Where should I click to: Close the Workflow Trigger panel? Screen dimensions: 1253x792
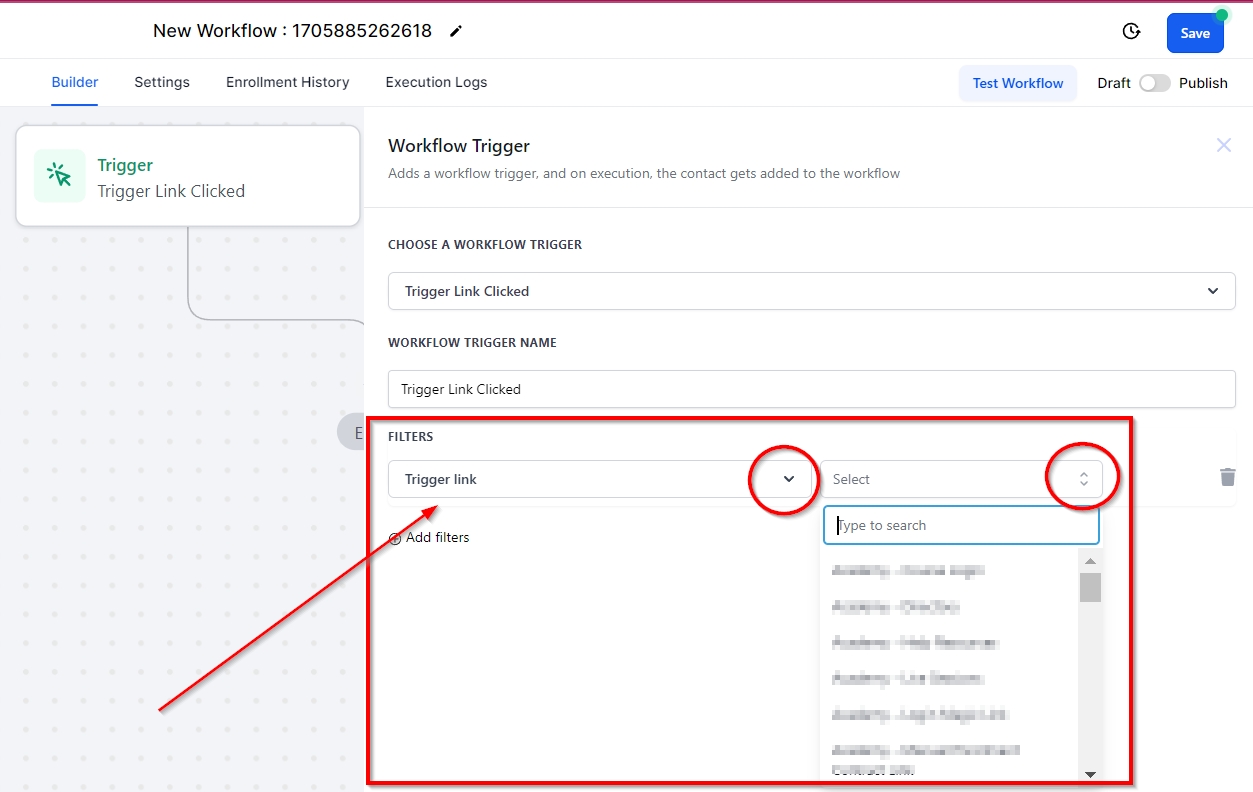pos(1223,145)
